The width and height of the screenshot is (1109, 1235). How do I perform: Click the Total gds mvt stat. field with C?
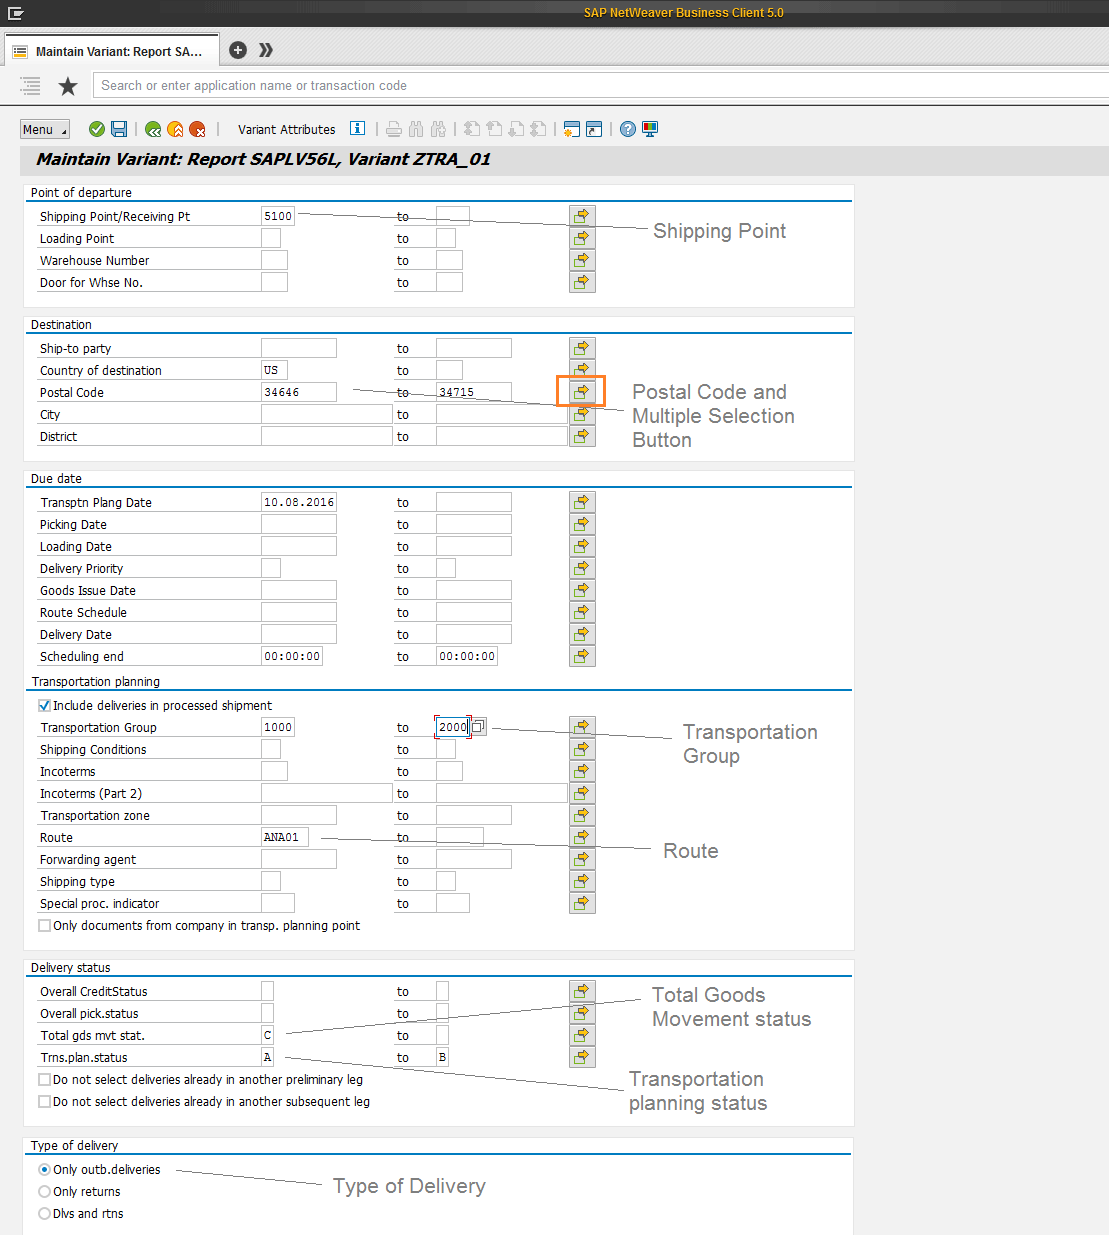coord(267,1035)
